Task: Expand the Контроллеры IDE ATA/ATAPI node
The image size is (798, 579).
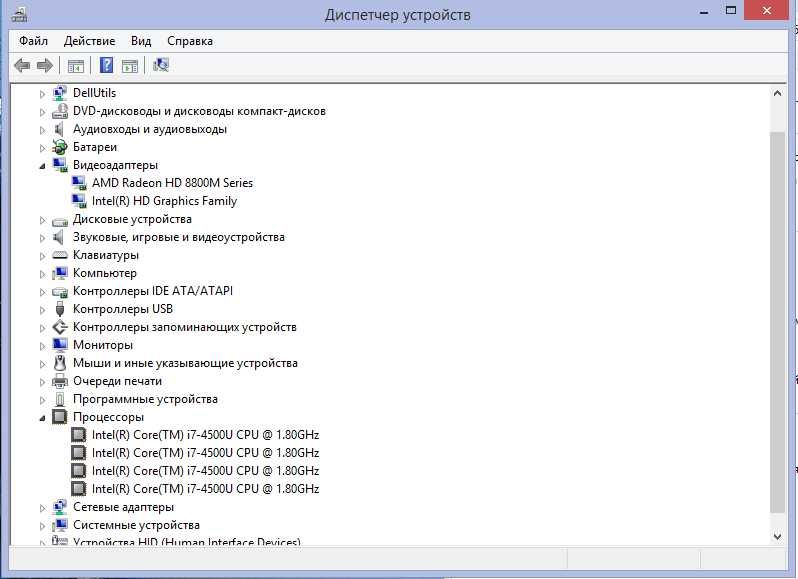Action: [x=42, y=292]
